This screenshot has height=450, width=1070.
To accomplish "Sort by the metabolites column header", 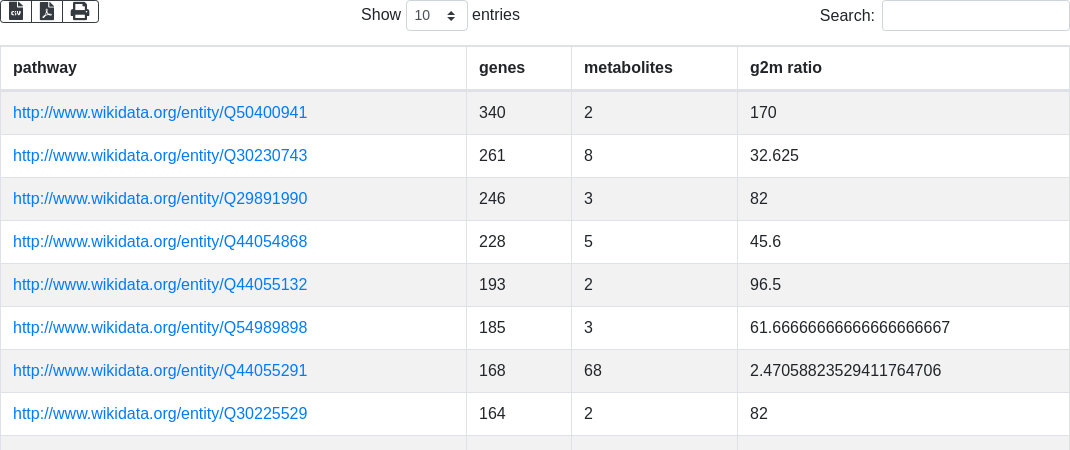I will pos(628,68).
